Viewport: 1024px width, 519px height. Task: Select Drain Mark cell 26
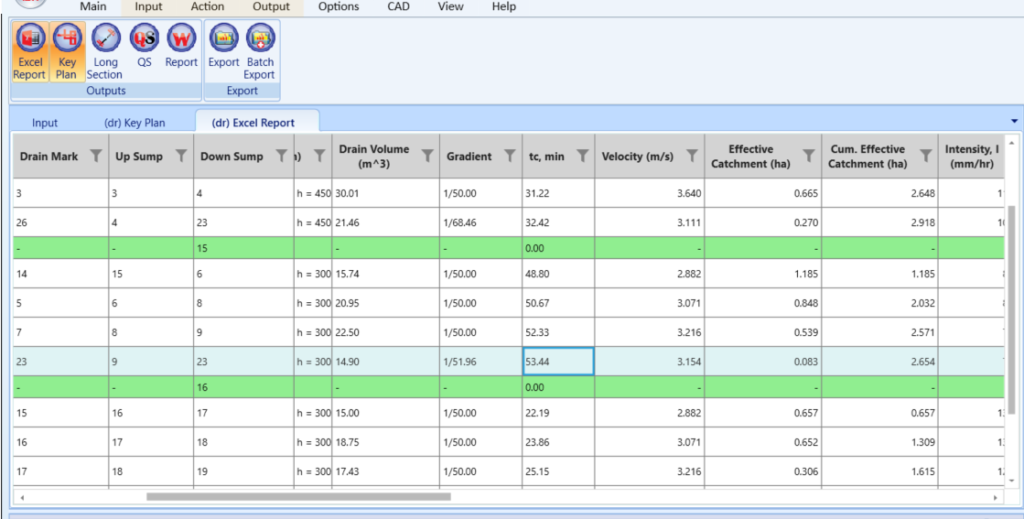pyautogui.click(x=60, y=222)
